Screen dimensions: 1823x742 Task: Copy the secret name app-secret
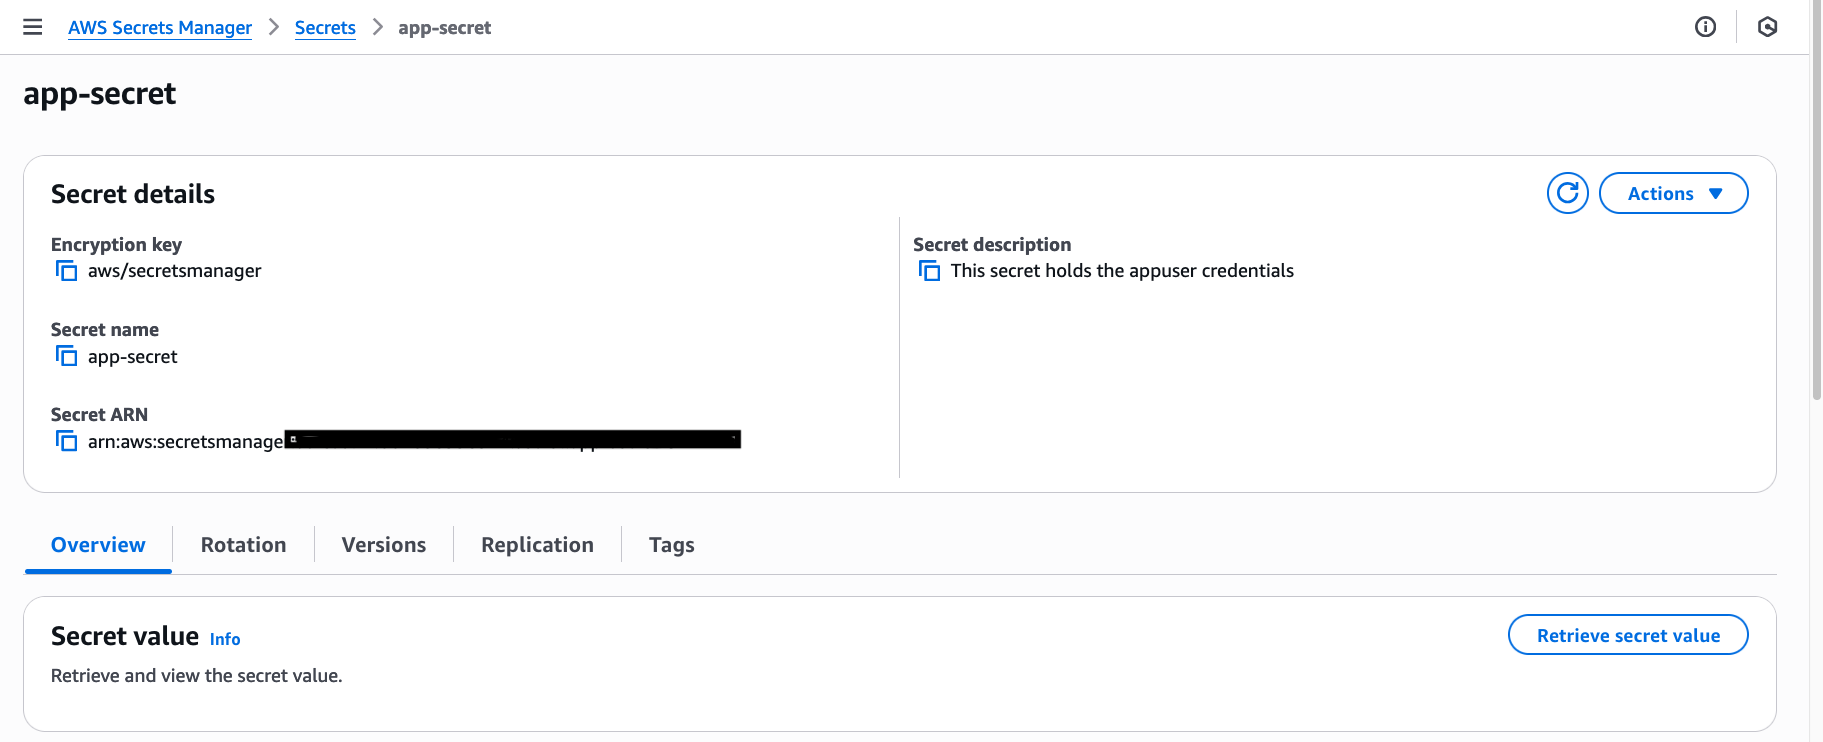[66, 356]
